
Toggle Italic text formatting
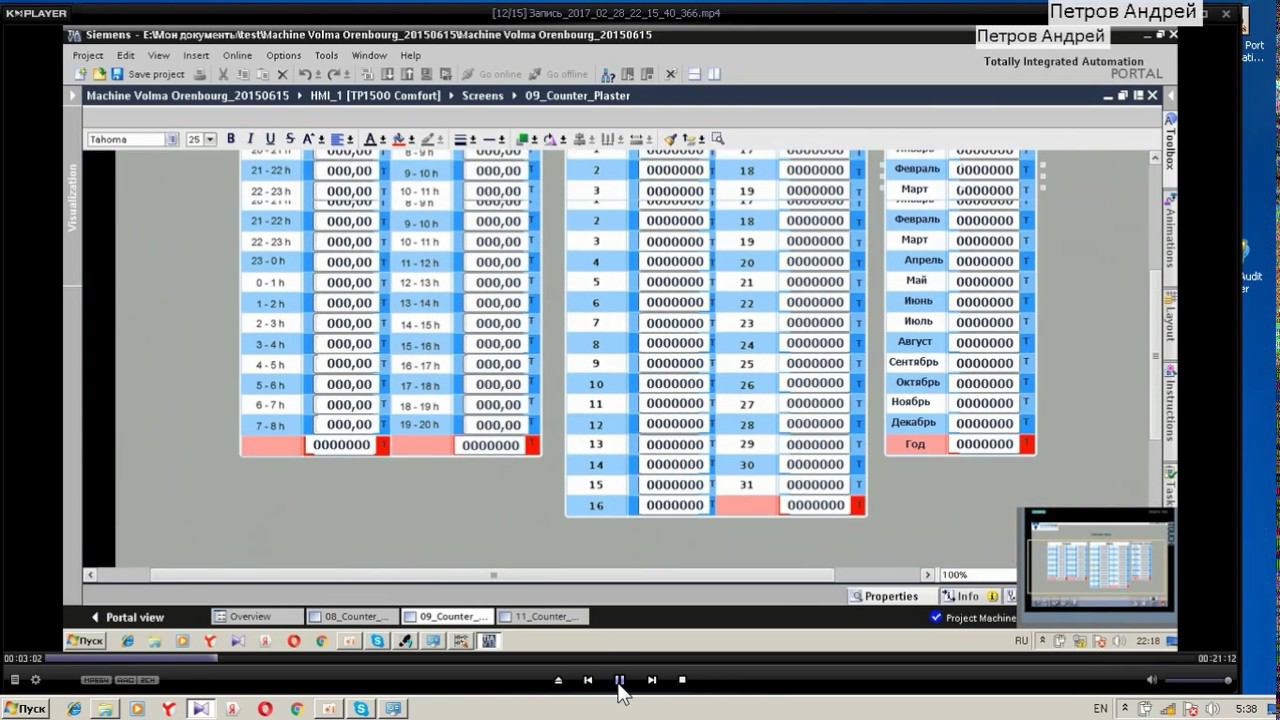(250, 139)
